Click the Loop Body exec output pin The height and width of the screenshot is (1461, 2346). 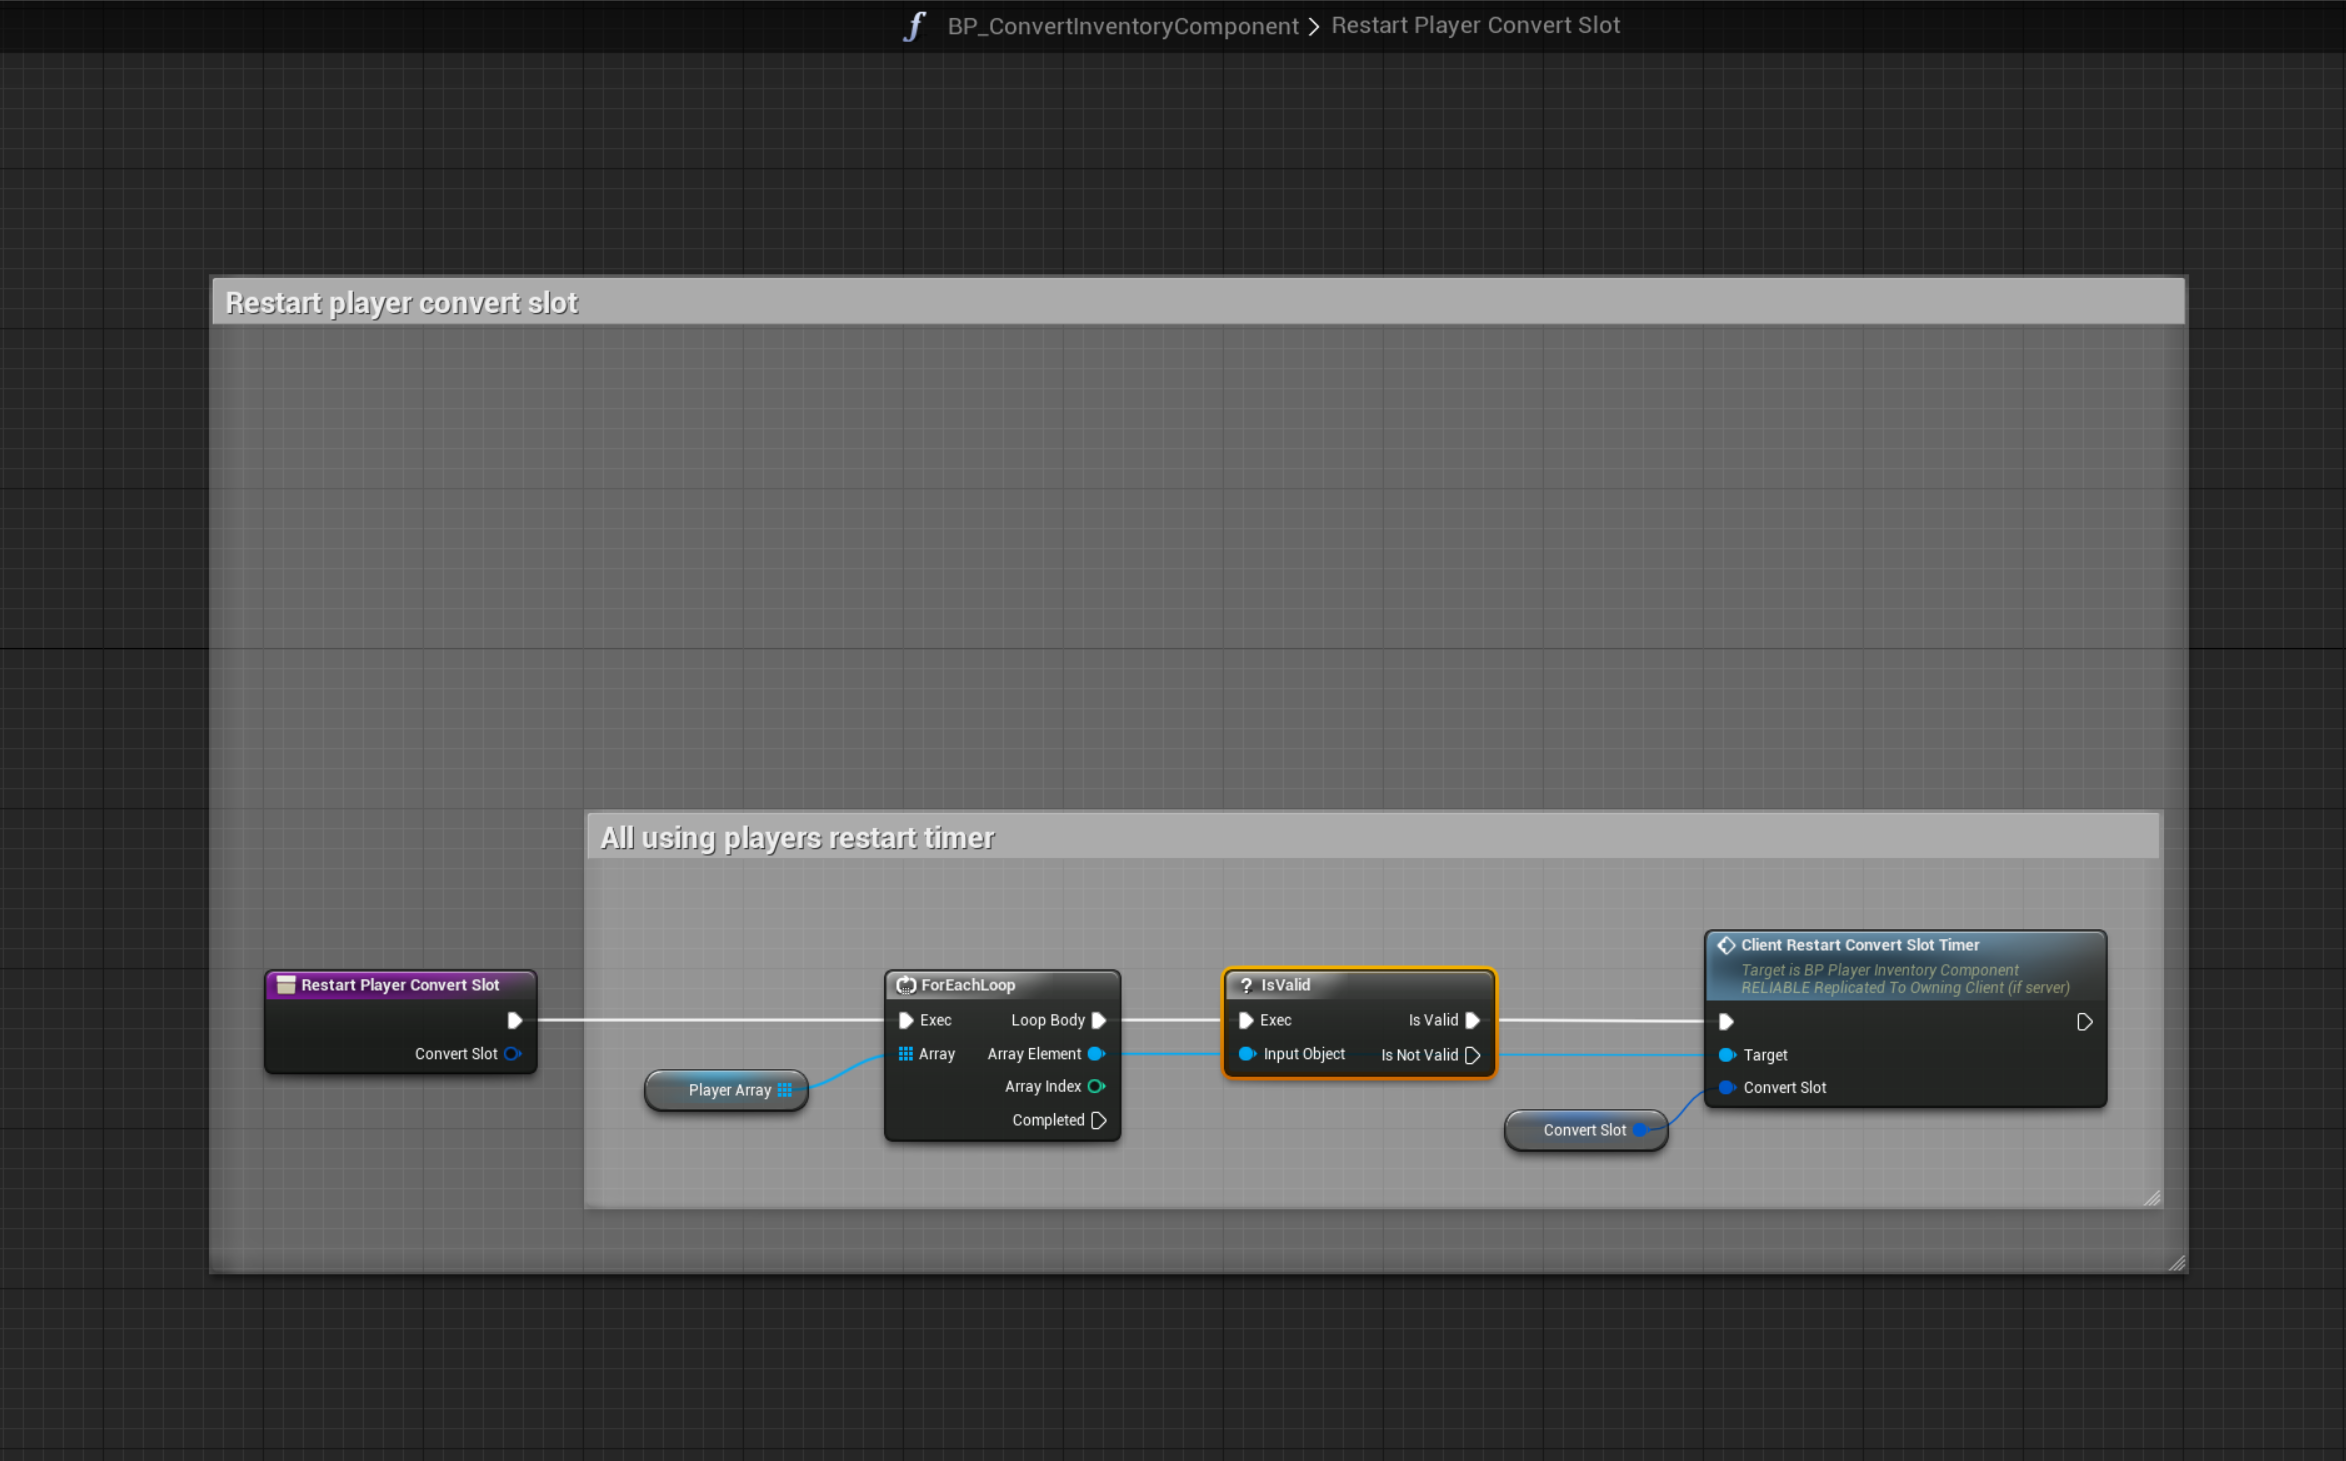1098,1020
